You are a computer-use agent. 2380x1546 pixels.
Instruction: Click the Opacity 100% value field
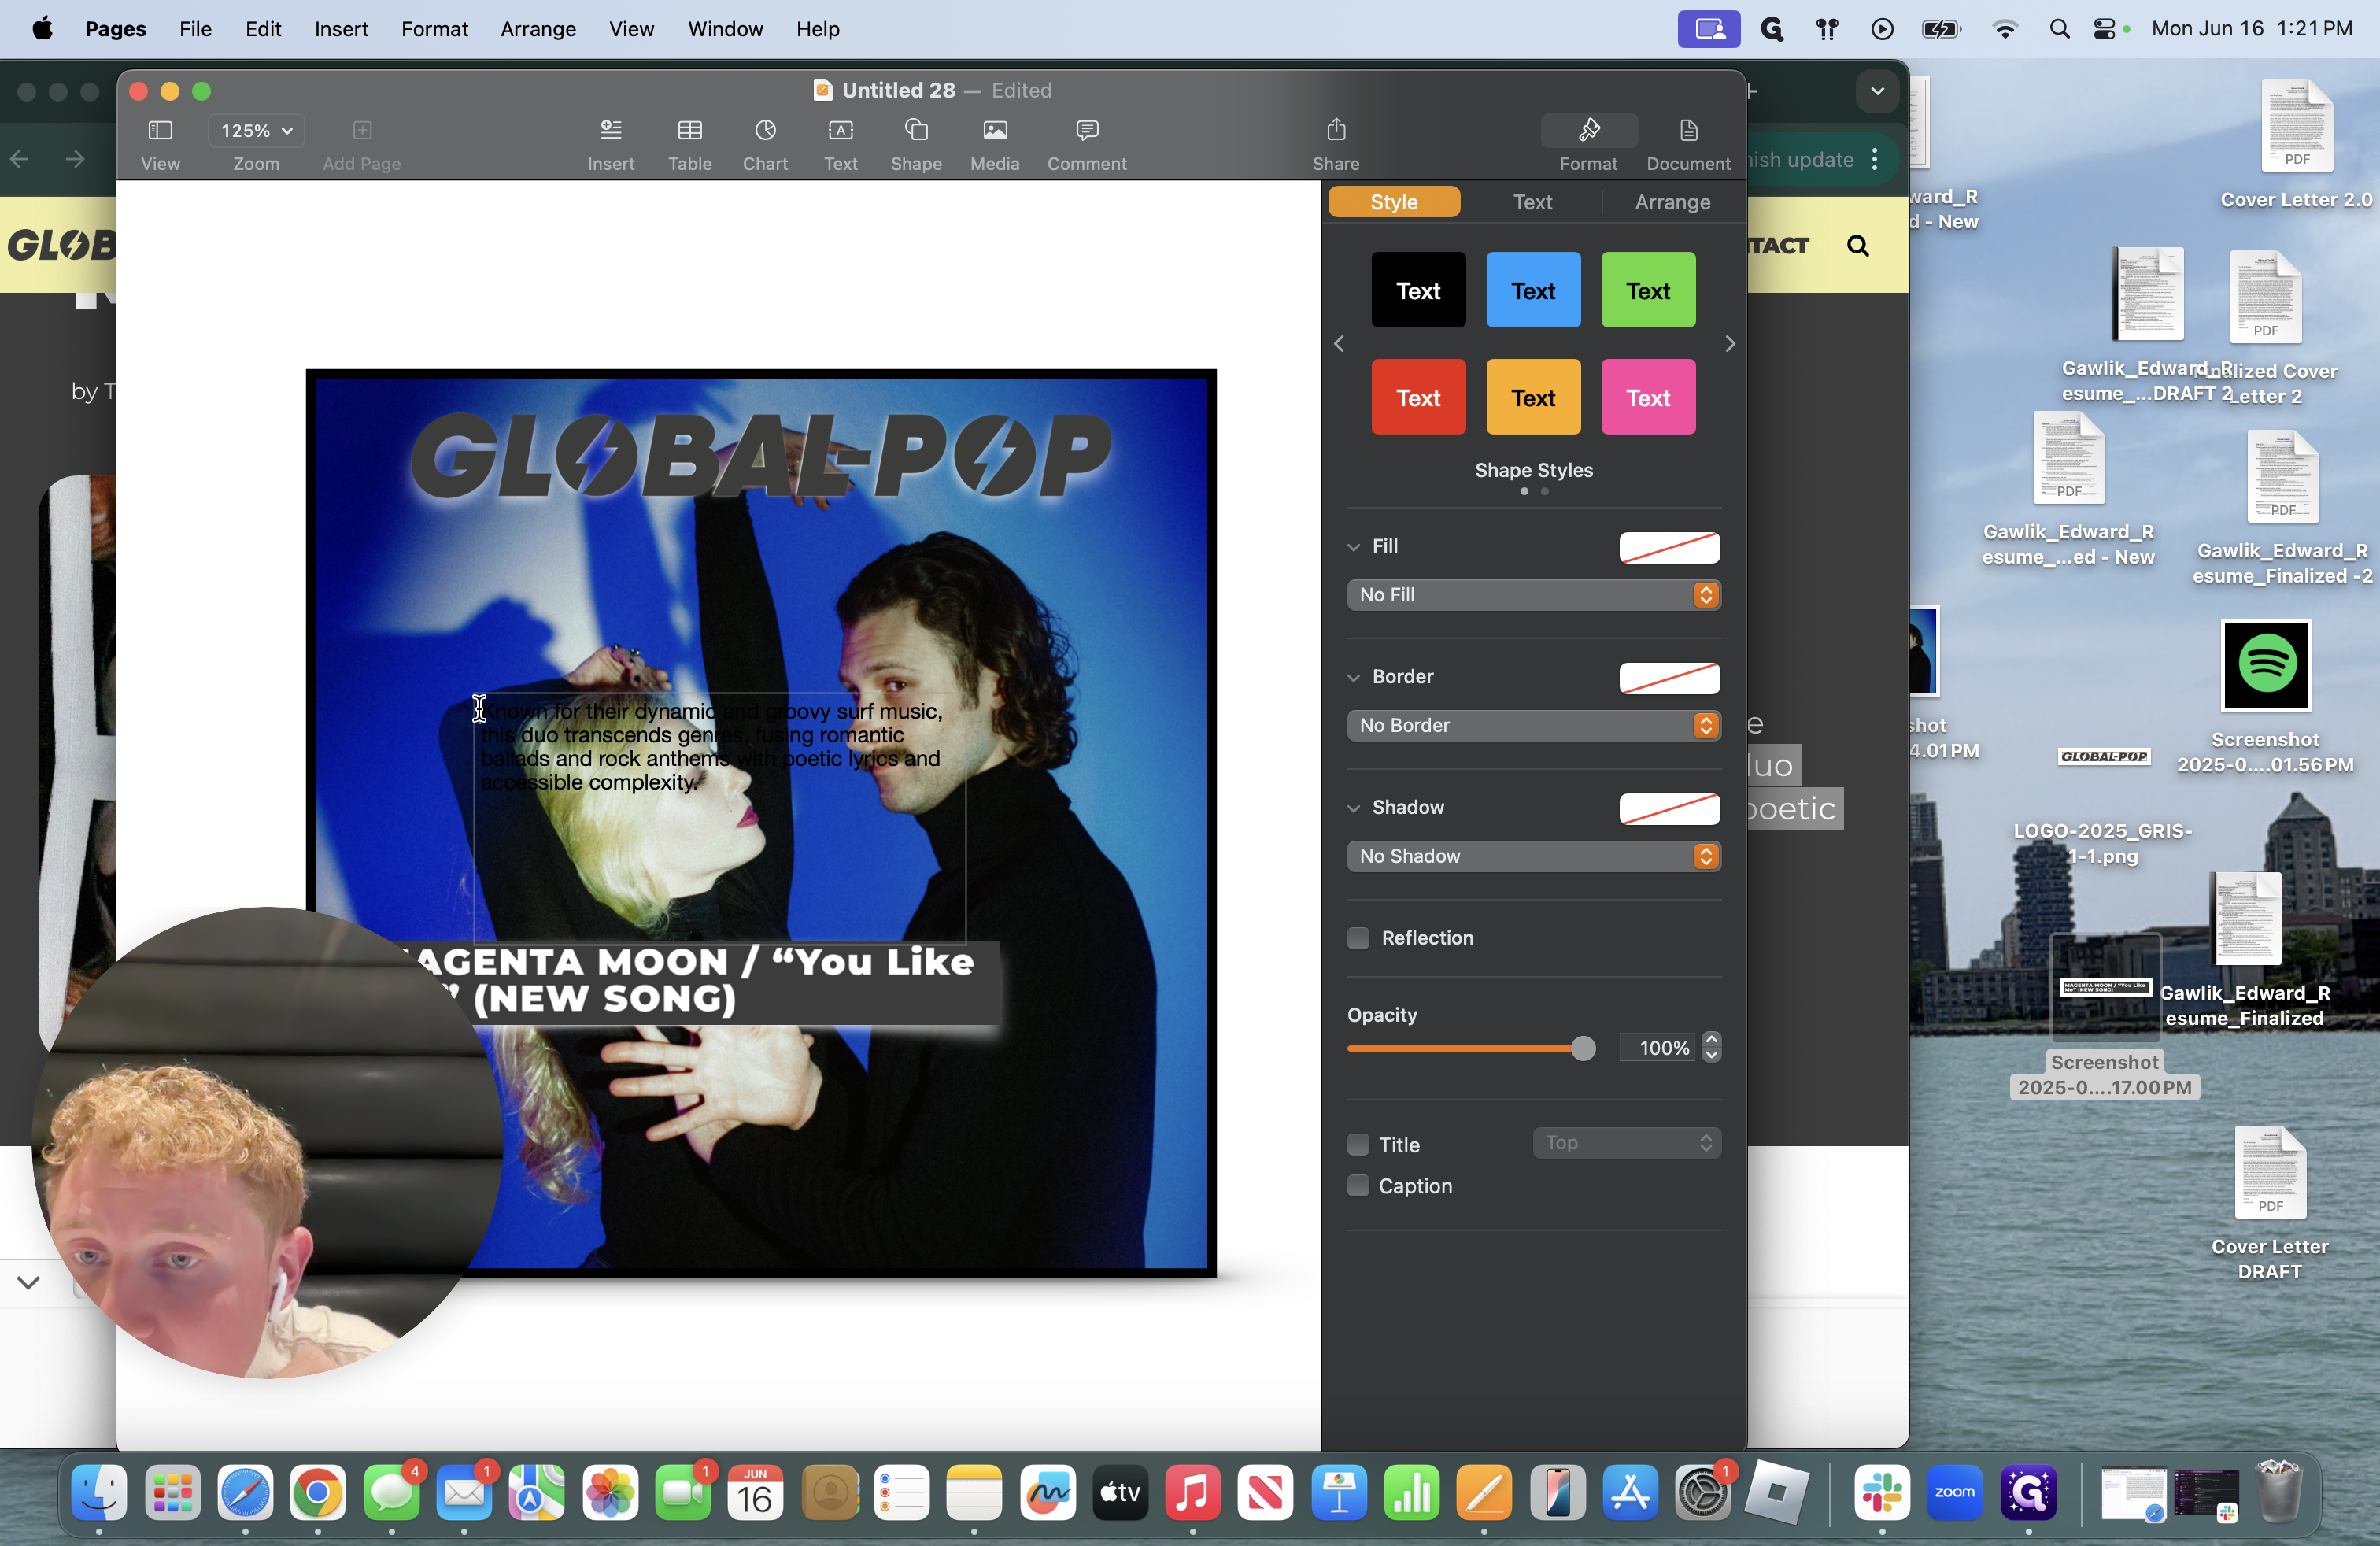click(x=1660, y=1047)
